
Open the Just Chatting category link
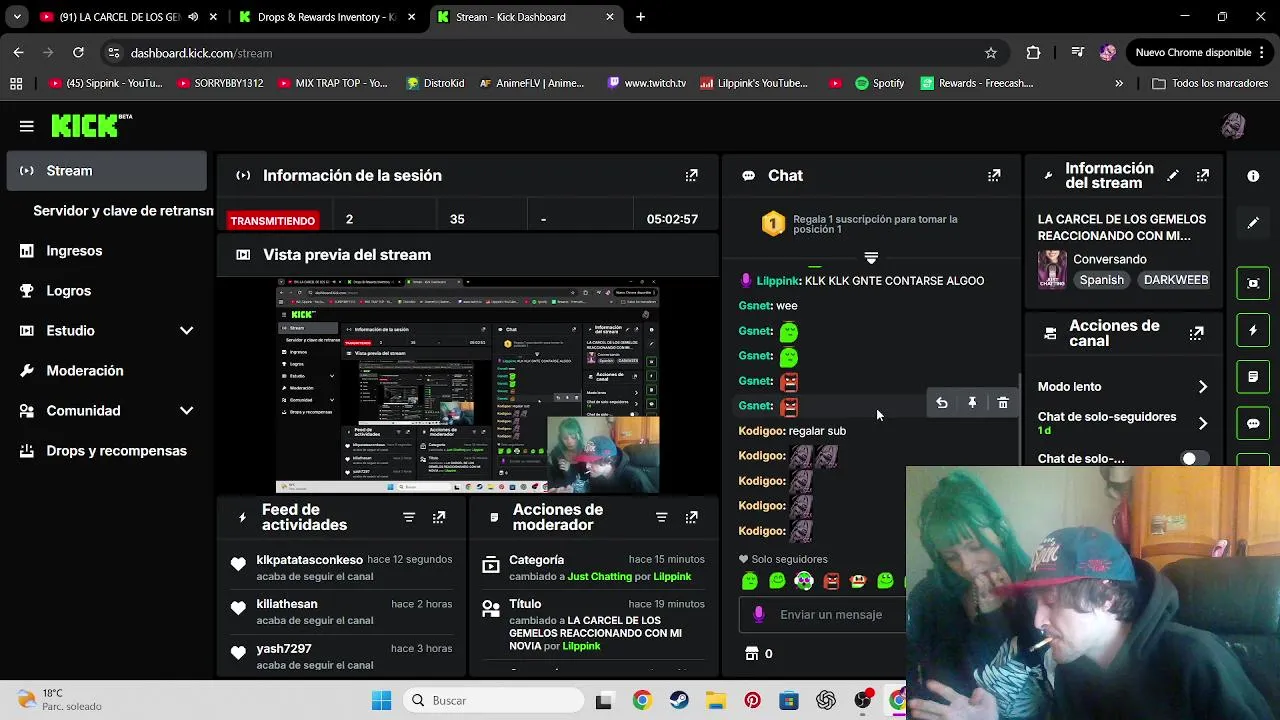coord(599,576)
